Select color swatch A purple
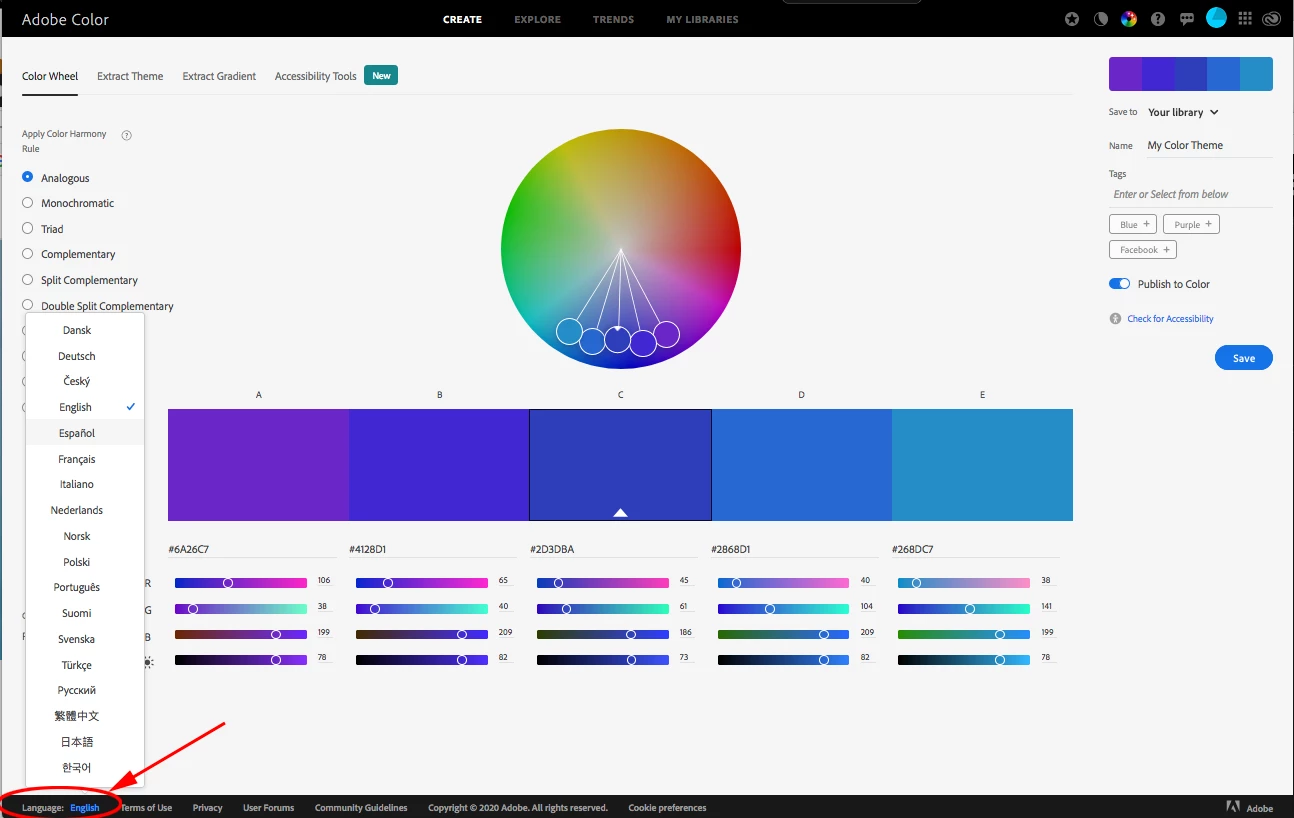 [258, 465]
